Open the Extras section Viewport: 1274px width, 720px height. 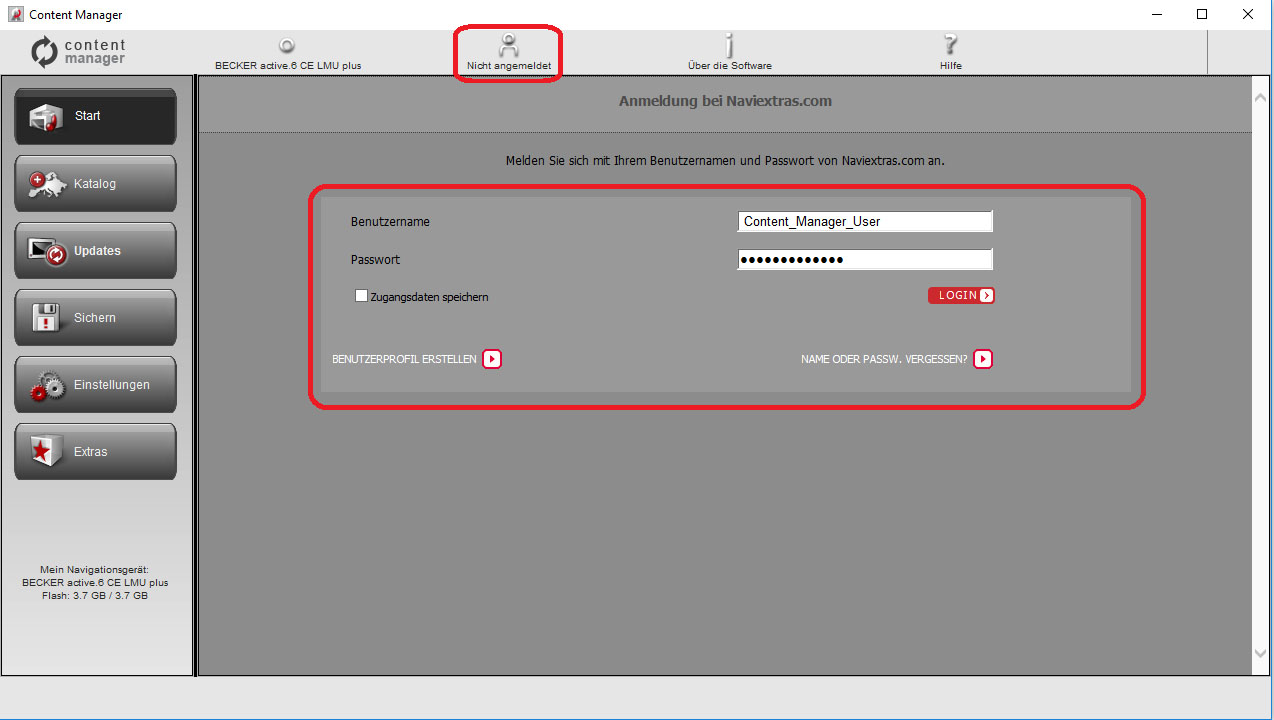coord(95,451)
